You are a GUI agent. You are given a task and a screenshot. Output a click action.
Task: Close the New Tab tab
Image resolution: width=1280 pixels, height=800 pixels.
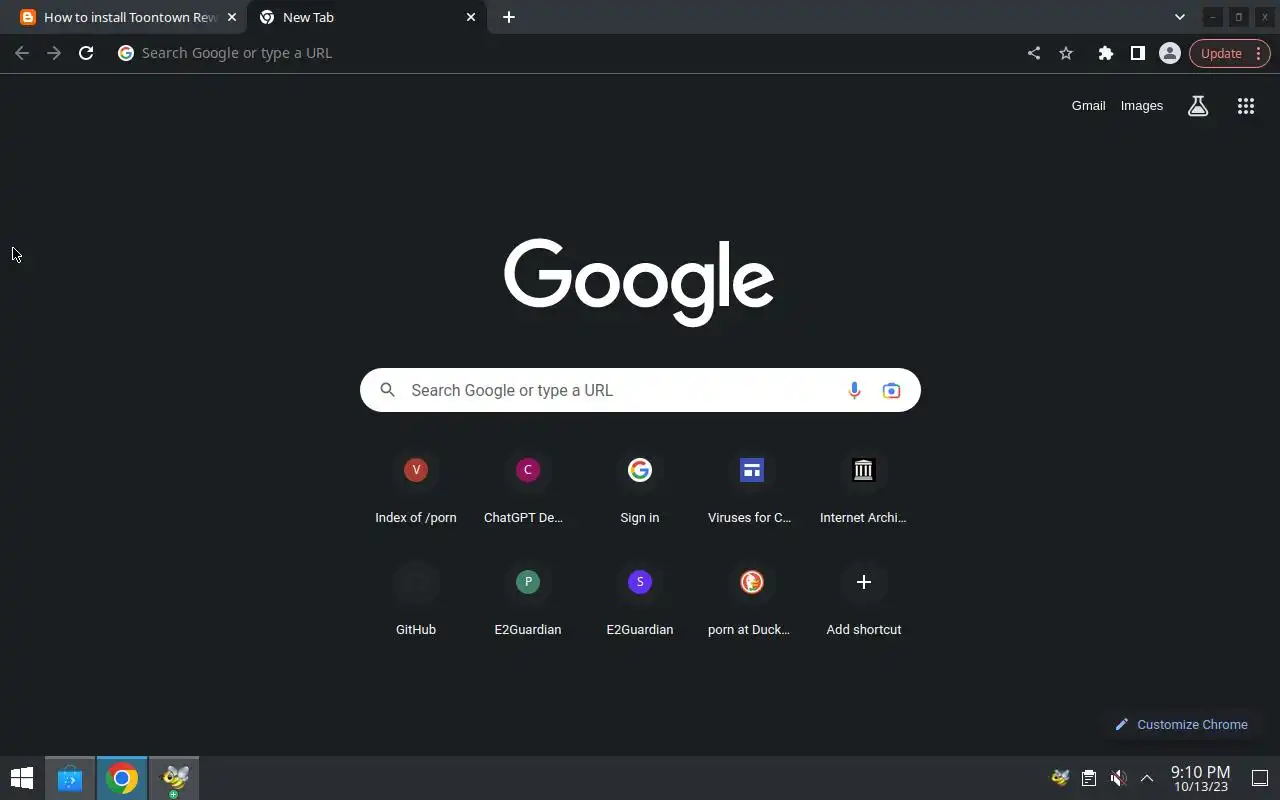click(x=471, y=17)
